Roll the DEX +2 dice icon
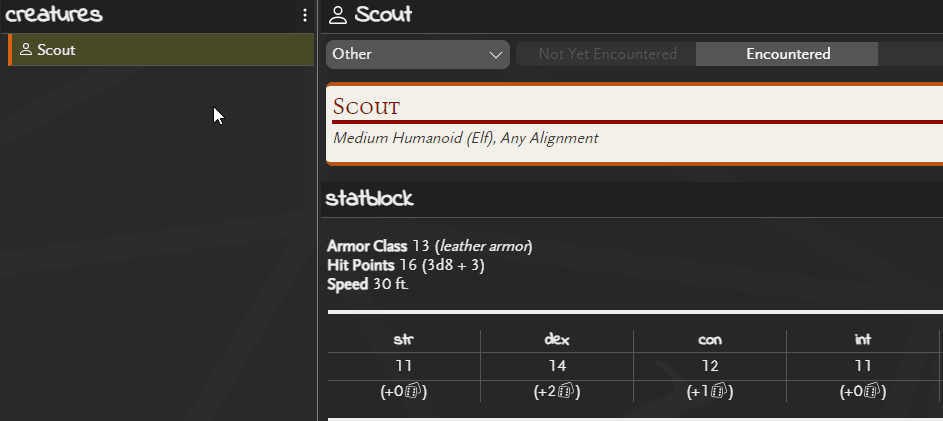Viewport: 943px width, 421px height. click(x=568, y=392)
